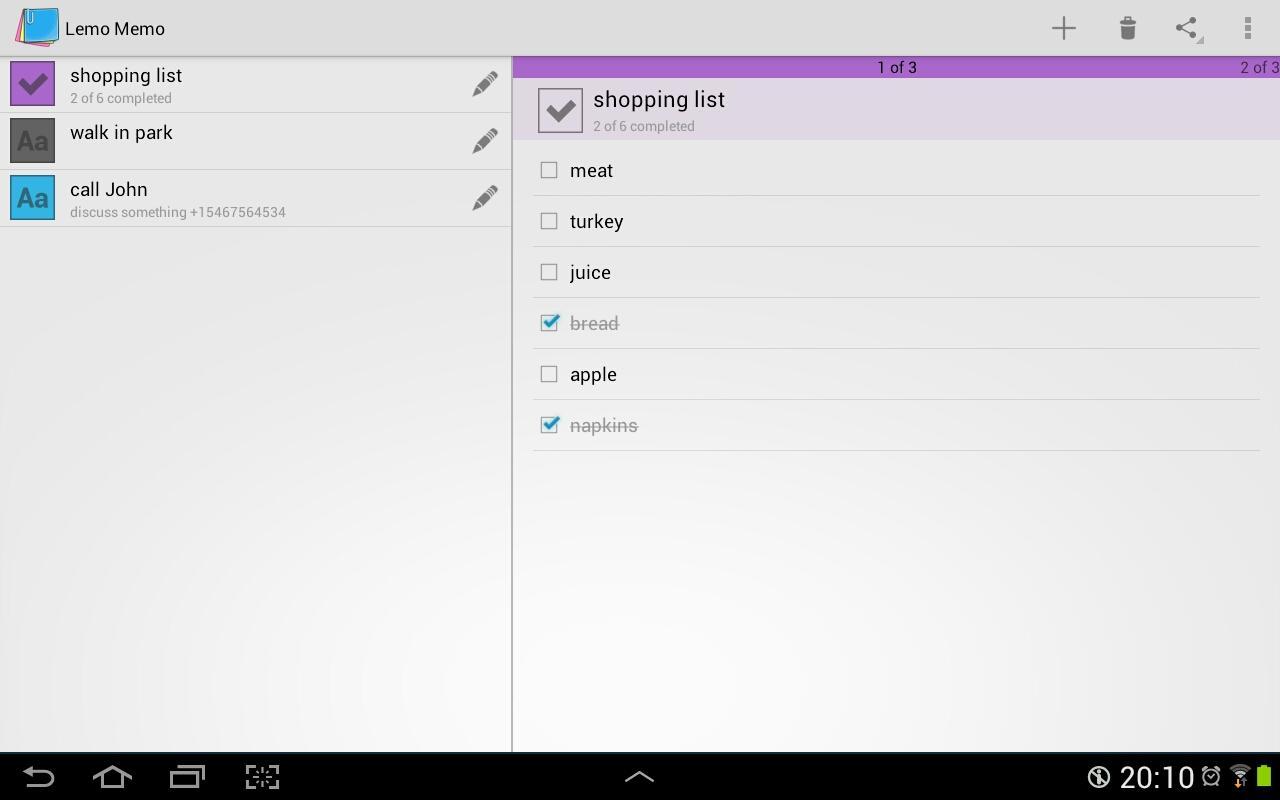Tap the struck-through napkins item text

coord(603,426)
